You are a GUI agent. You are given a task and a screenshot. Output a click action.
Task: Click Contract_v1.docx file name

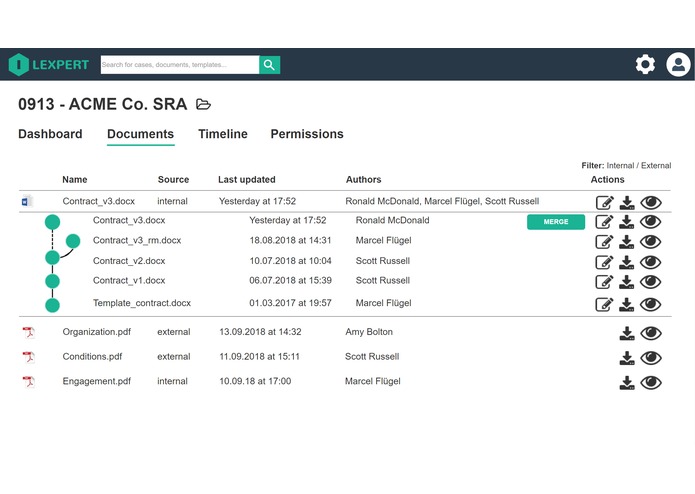click(x=129, y=280)
